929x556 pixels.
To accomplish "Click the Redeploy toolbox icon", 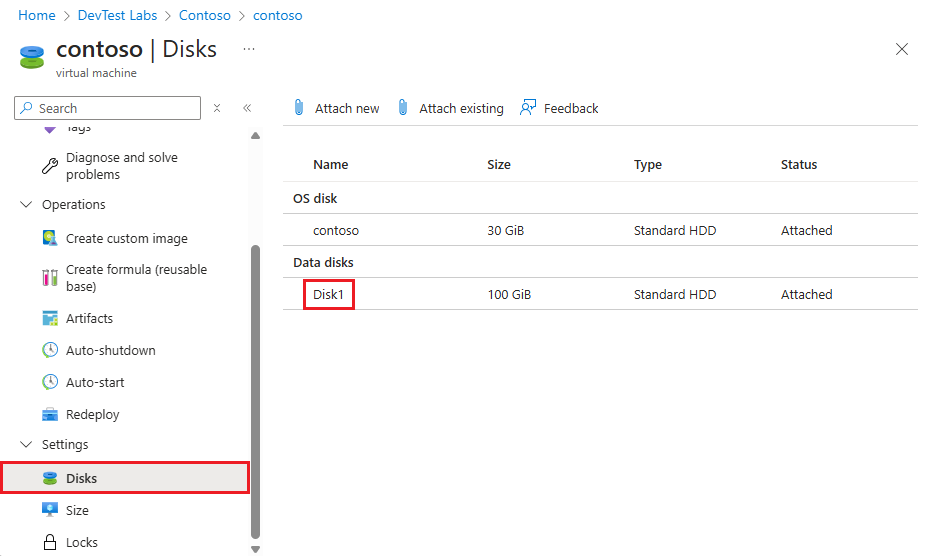I will 50,414.
